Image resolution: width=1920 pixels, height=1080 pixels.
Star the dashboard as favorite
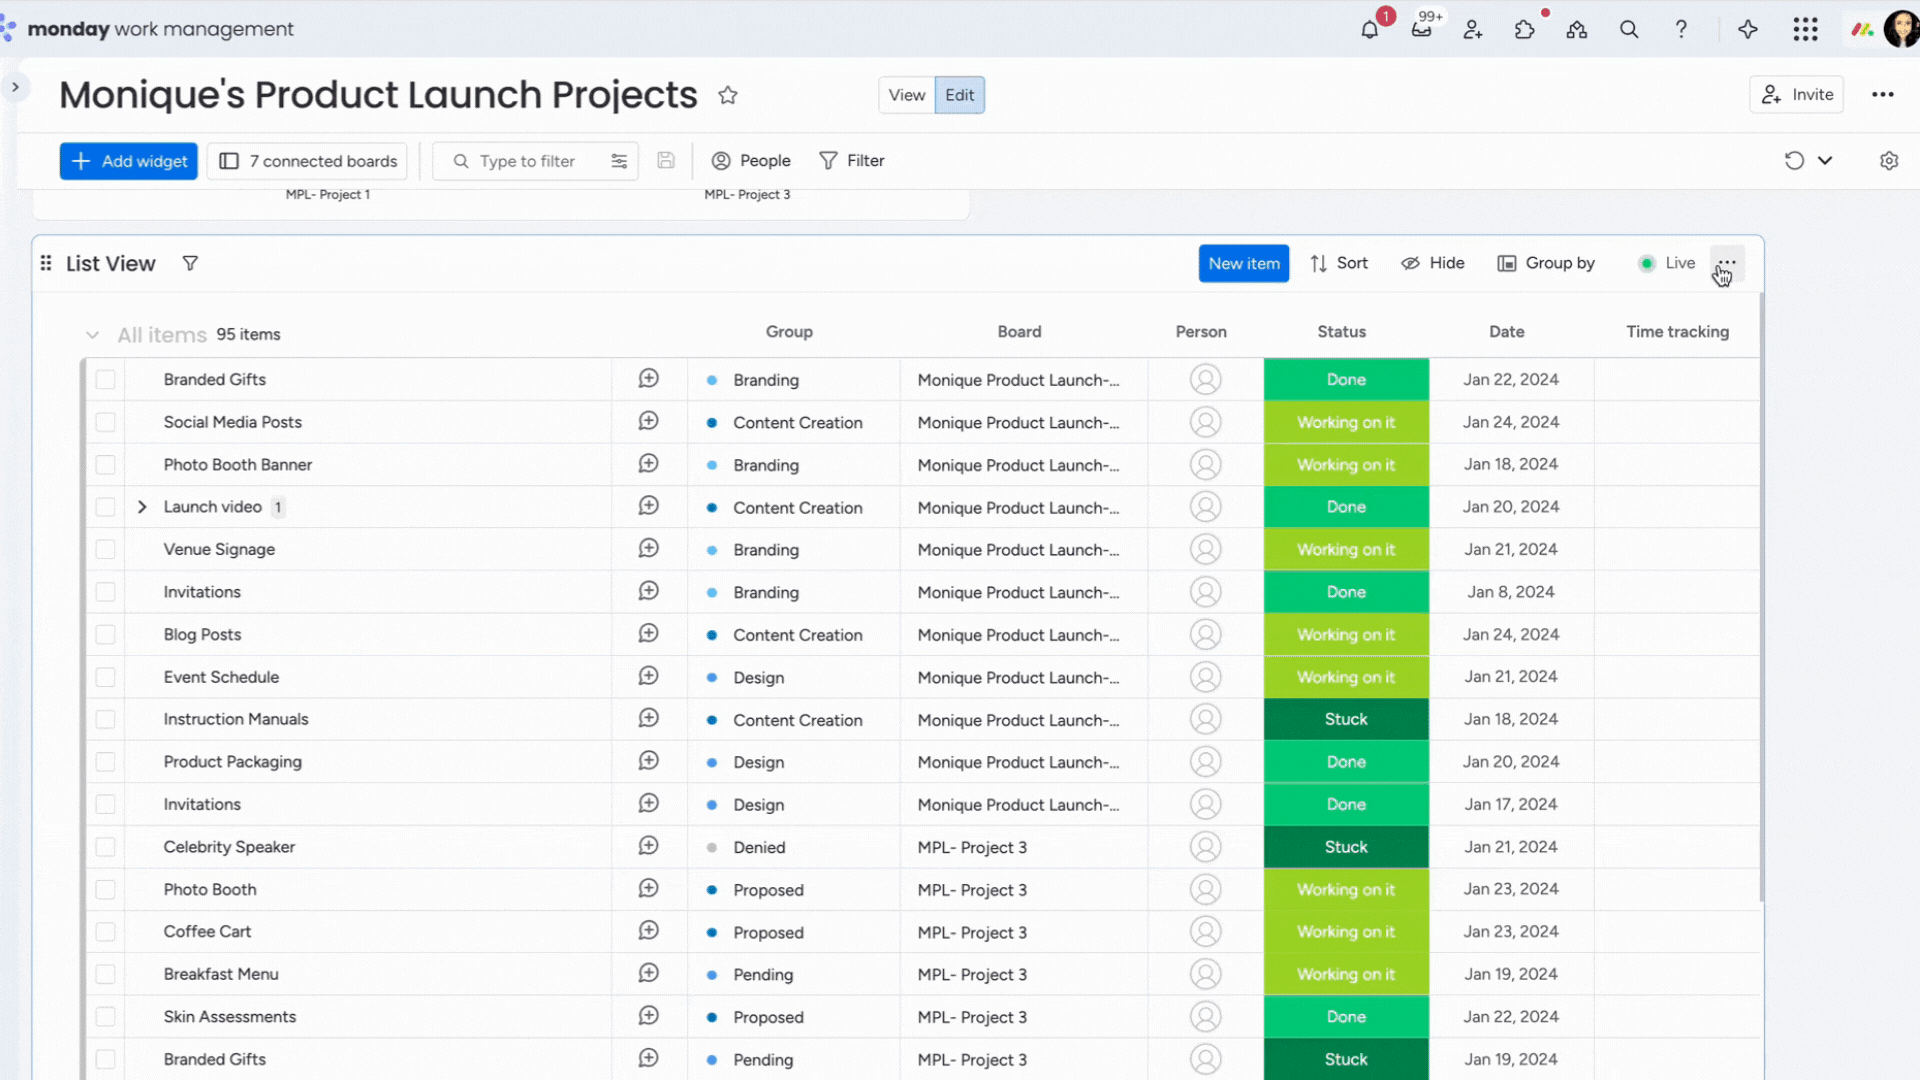(728, 95)
